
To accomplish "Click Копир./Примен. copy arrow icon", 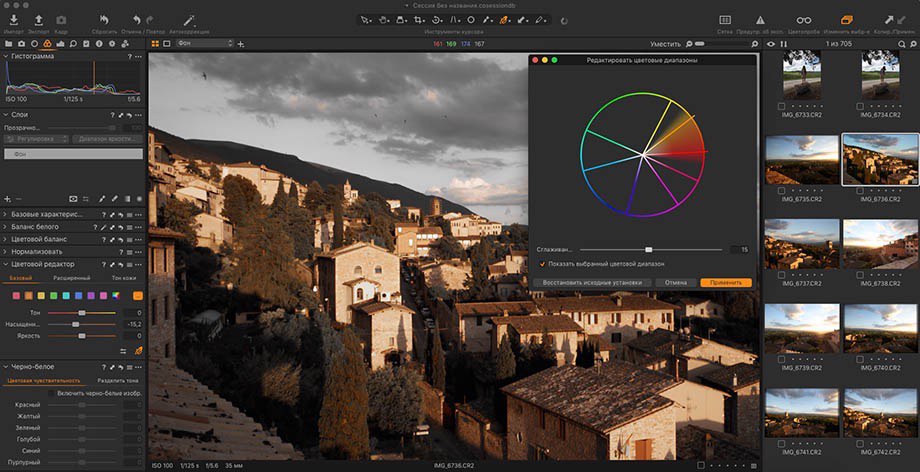I will (889, 20).
